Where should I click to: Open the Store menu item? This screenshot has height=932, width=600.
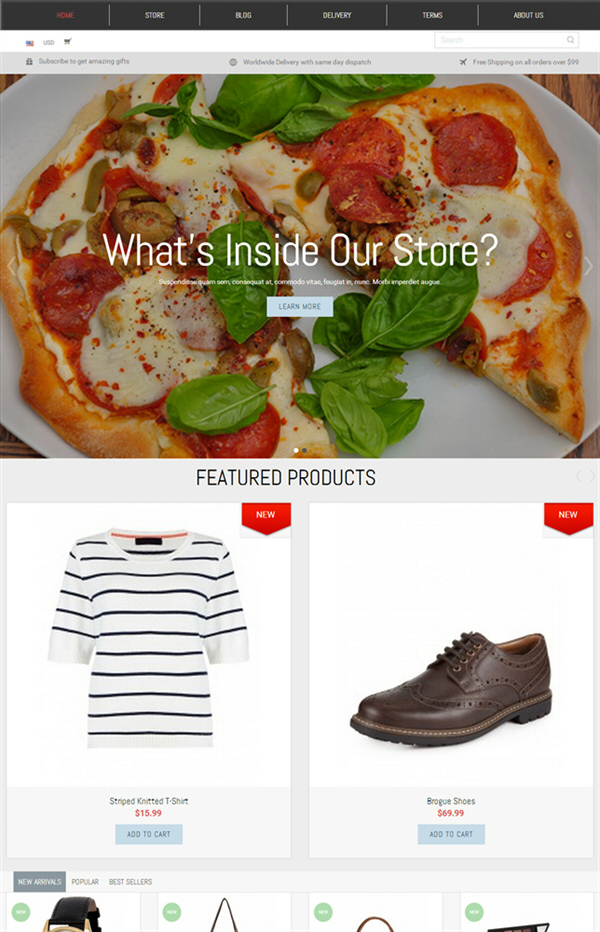pyautogui.click(x=155, y=15)
